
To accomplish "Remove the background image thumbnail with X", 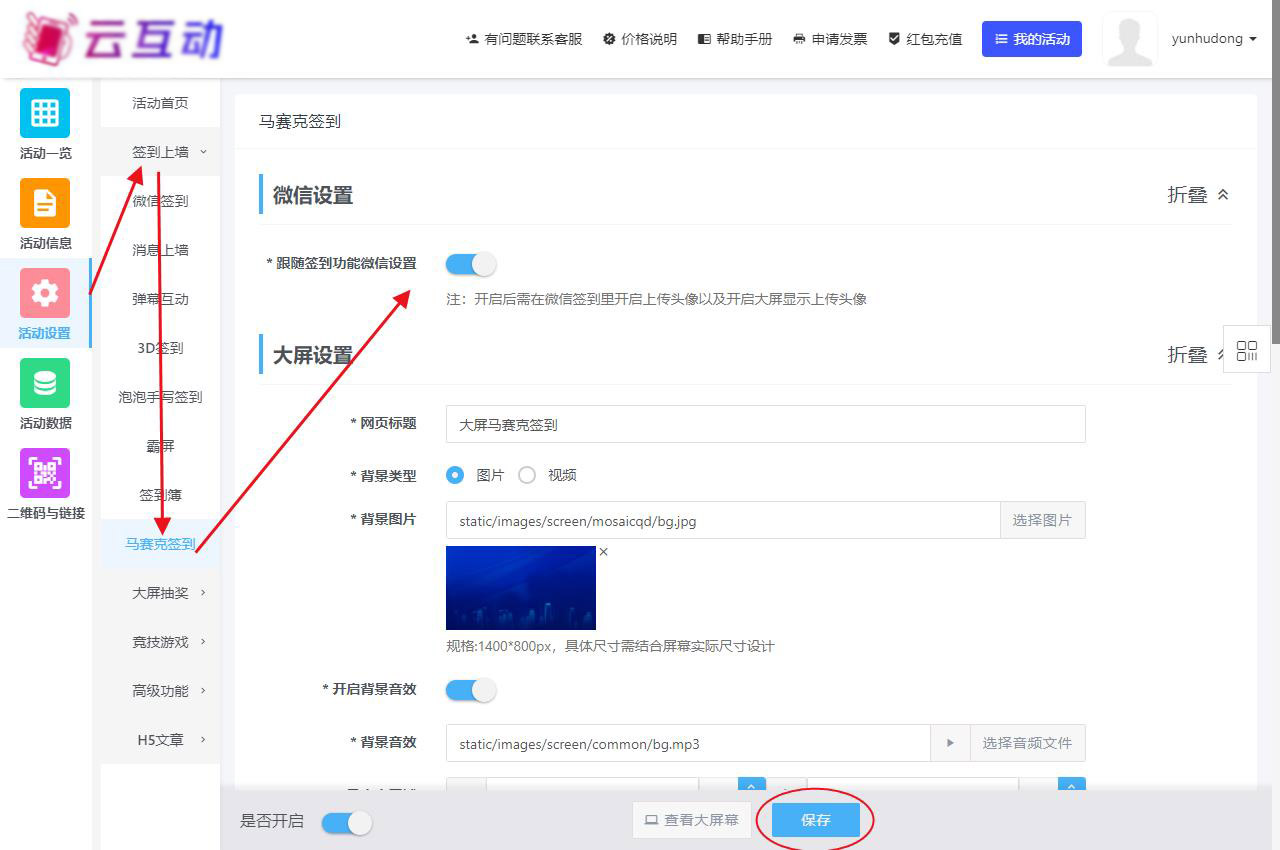I will 603,552.
